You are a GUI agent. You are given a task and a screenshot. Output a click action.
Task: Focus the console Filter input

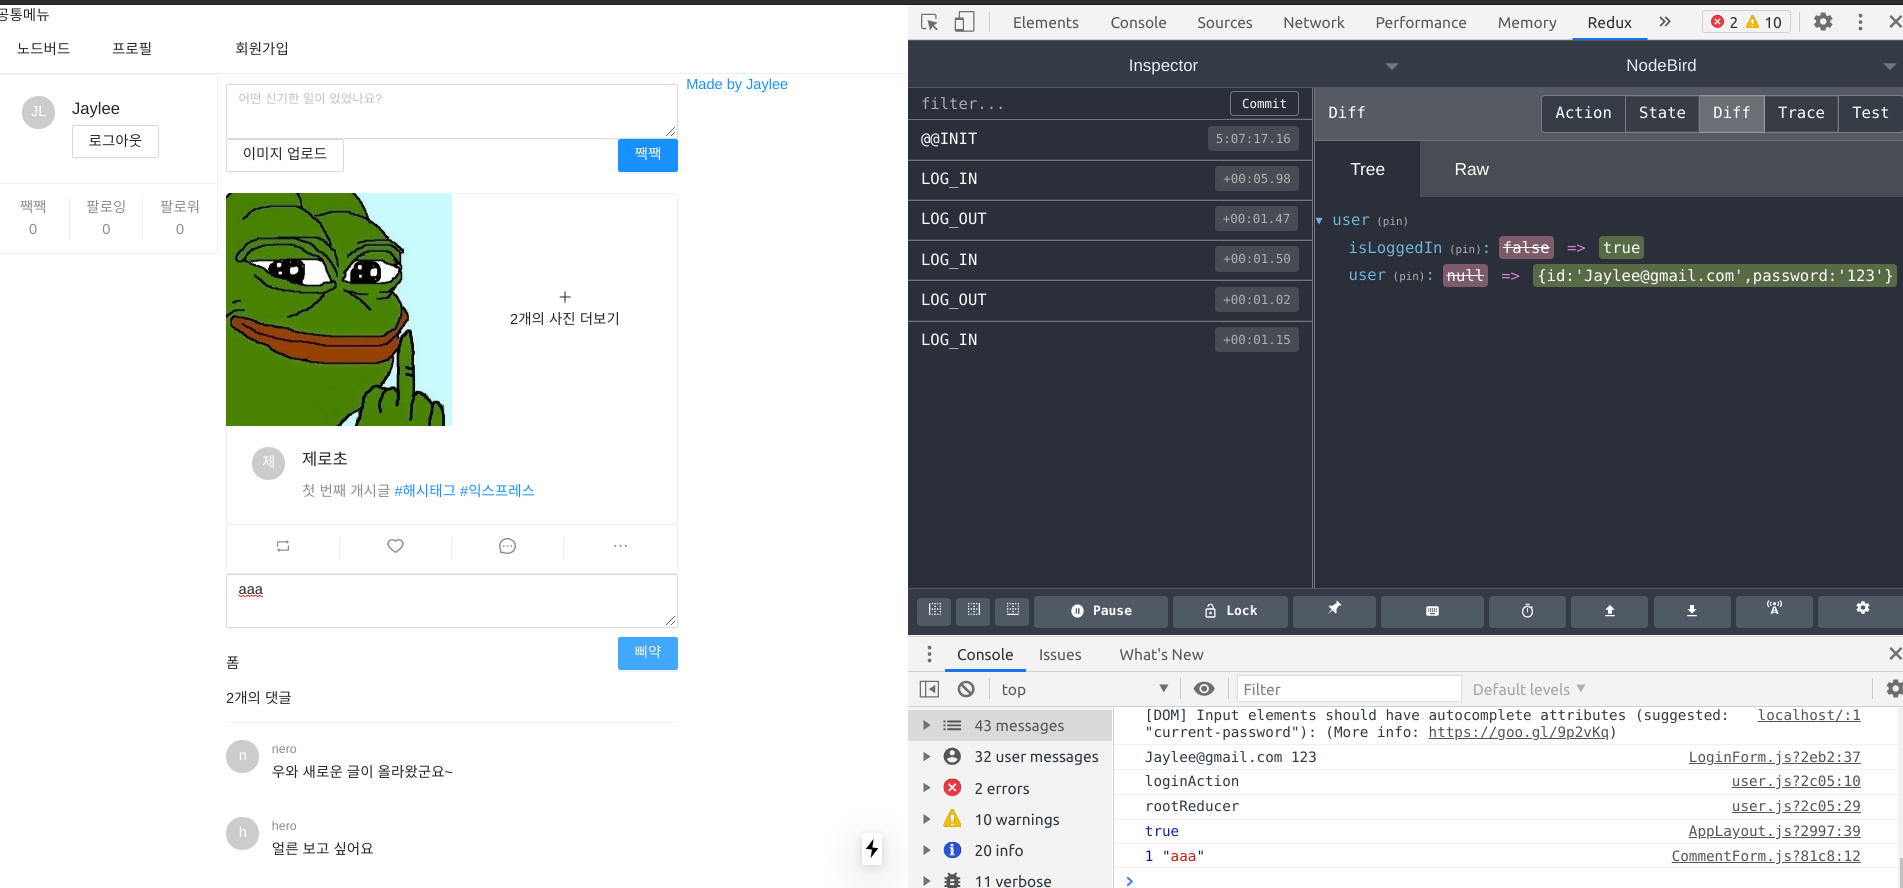[1349, 689]
